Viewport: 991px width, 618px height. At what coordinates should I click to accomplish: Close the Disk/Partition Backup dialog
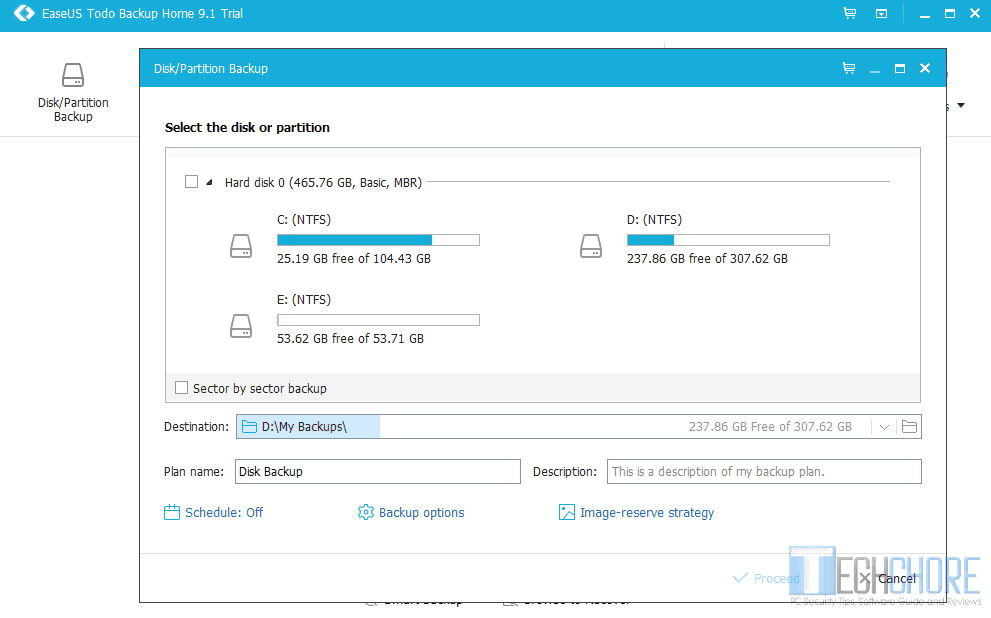point(925,68)
